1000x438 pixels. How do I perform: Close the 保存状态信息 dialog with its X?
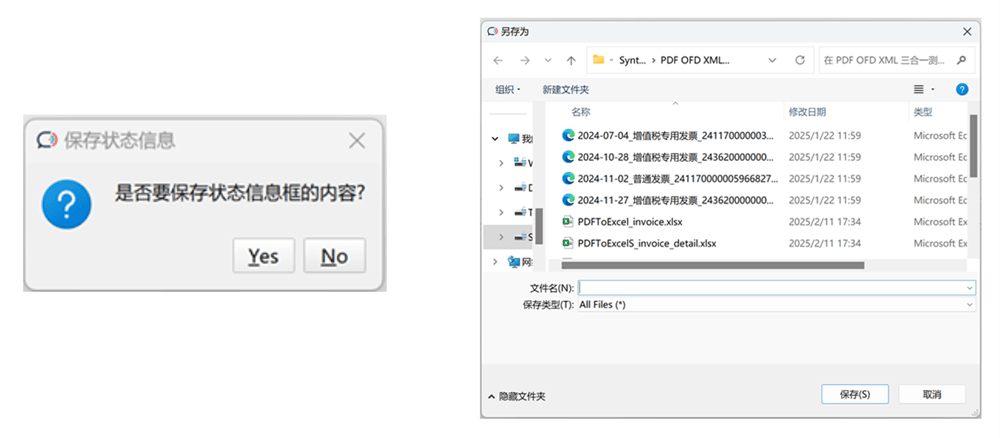(x=357, y=140)
